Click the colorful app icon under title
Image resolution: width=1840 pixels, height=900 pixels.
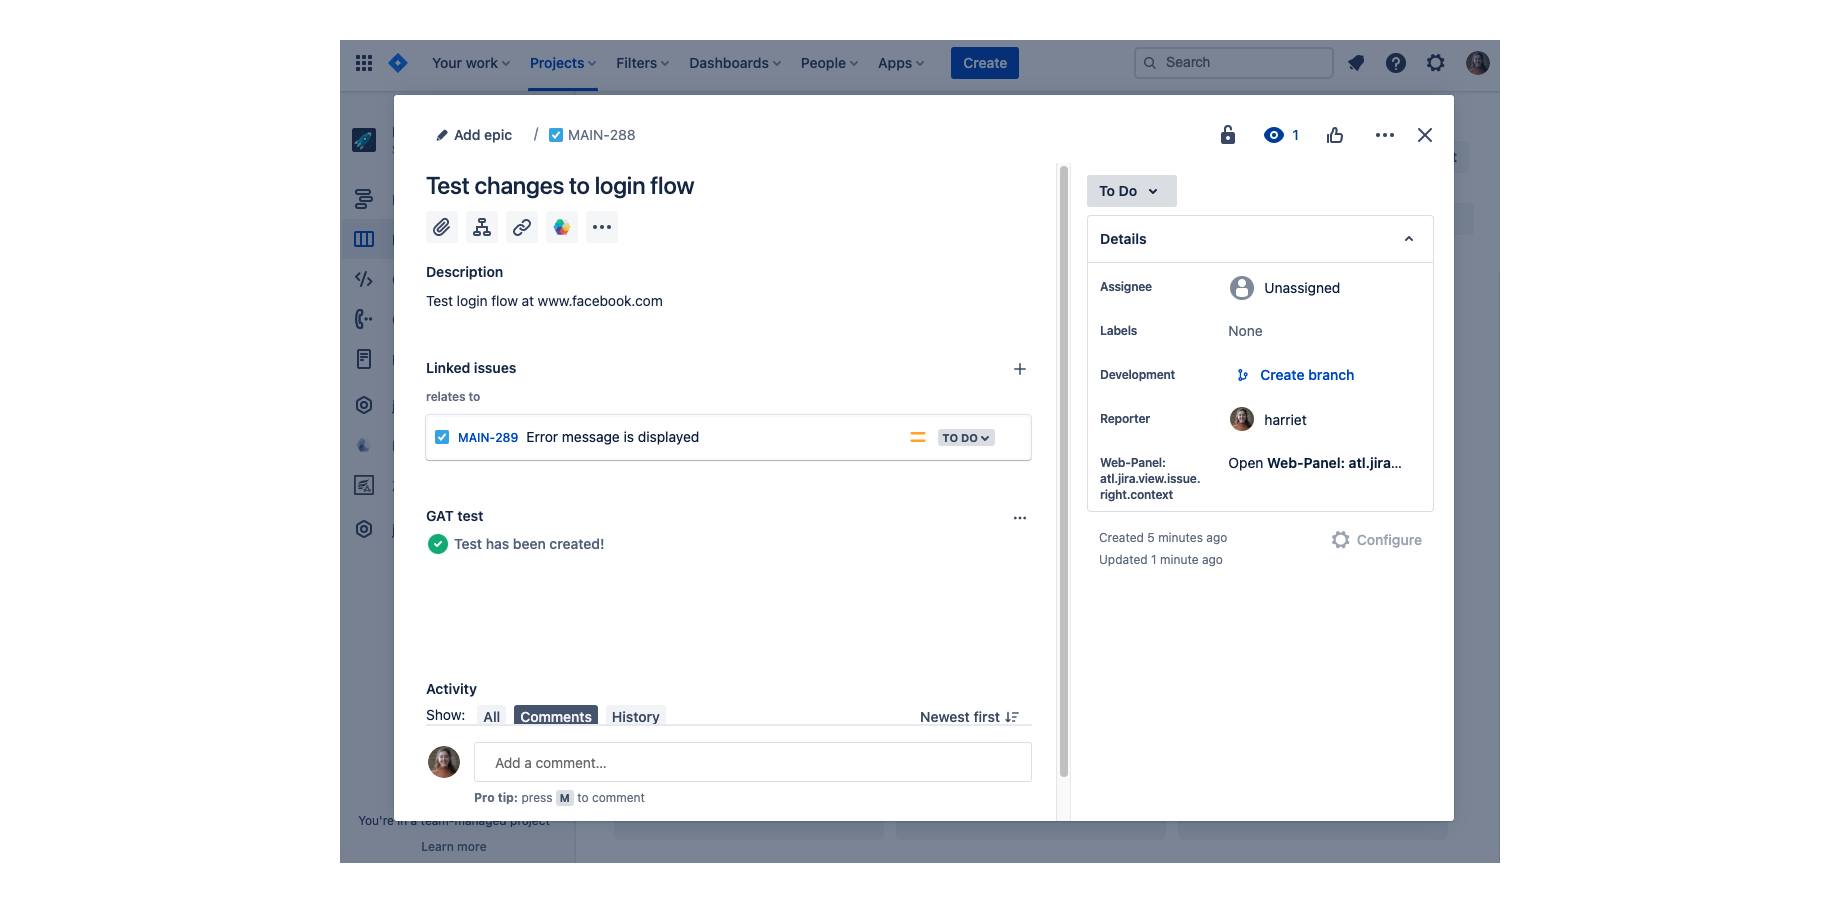coord(562,227)
